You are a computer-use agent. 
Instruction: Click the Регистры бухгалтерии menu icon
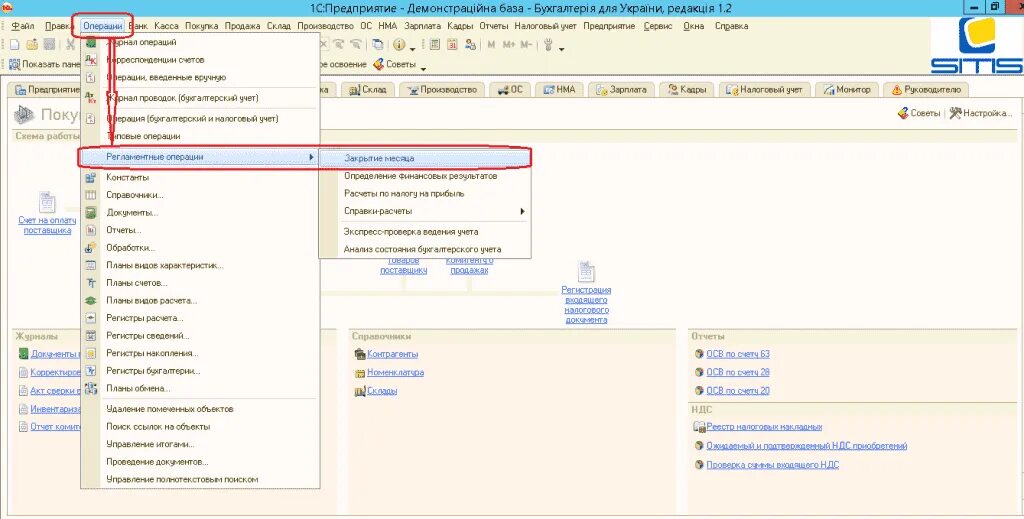[91, 371]
